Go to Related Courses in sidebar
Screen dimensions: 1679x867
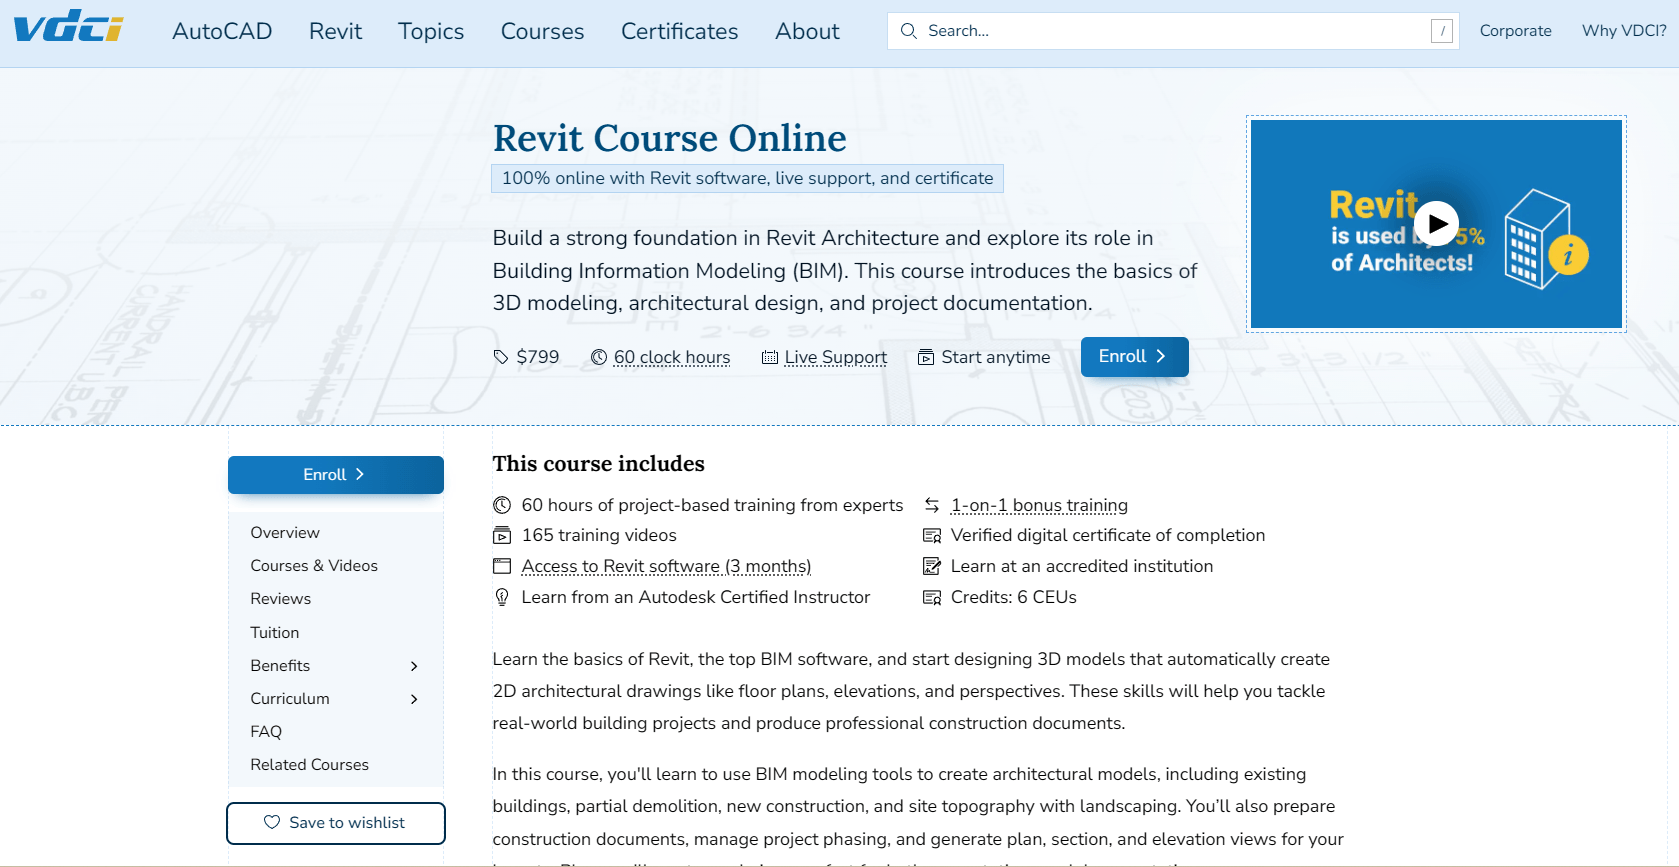pos(310,765)
